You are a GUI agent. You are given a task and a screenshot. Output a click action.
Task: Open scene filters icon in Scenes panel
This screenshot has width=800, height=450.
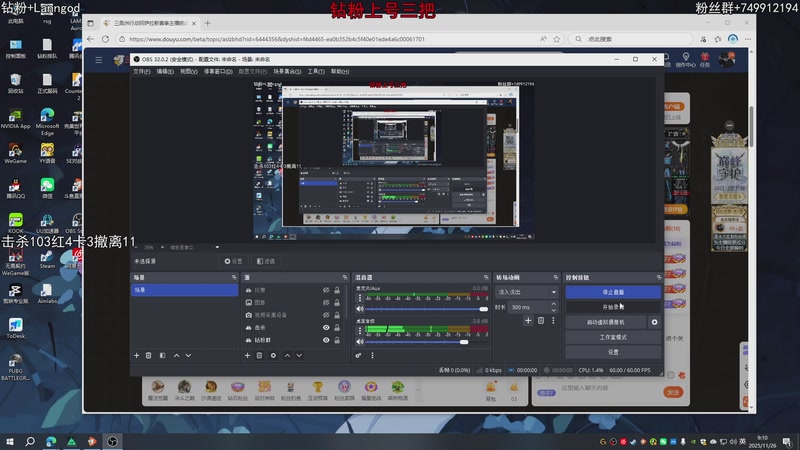click(x=162, y=355)
